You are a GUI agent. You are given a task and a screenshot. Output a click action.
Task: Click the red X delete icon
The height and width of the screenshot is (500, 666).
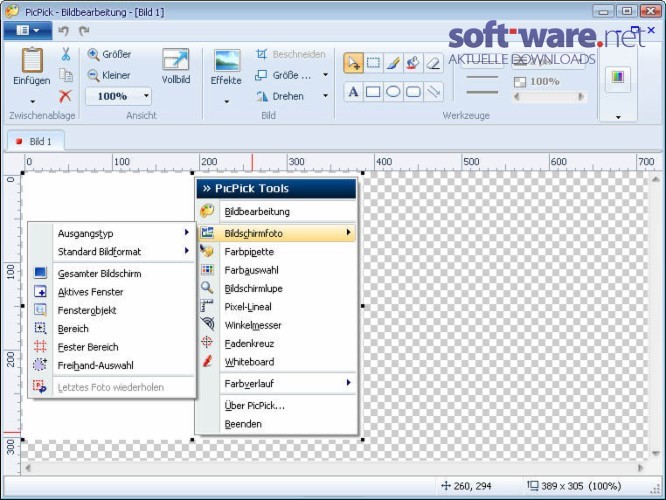65,96
